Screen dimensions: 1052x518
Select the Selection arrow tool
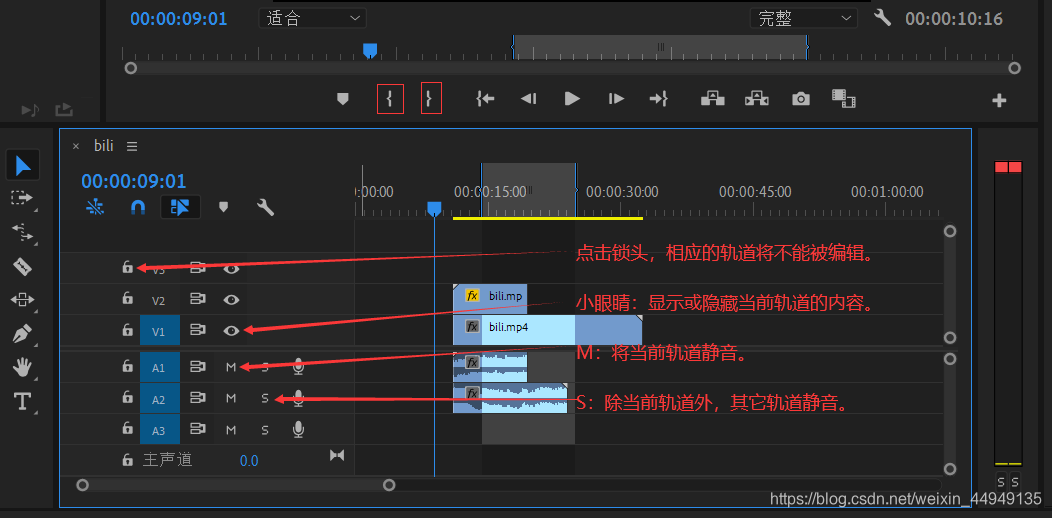(23, 165)
